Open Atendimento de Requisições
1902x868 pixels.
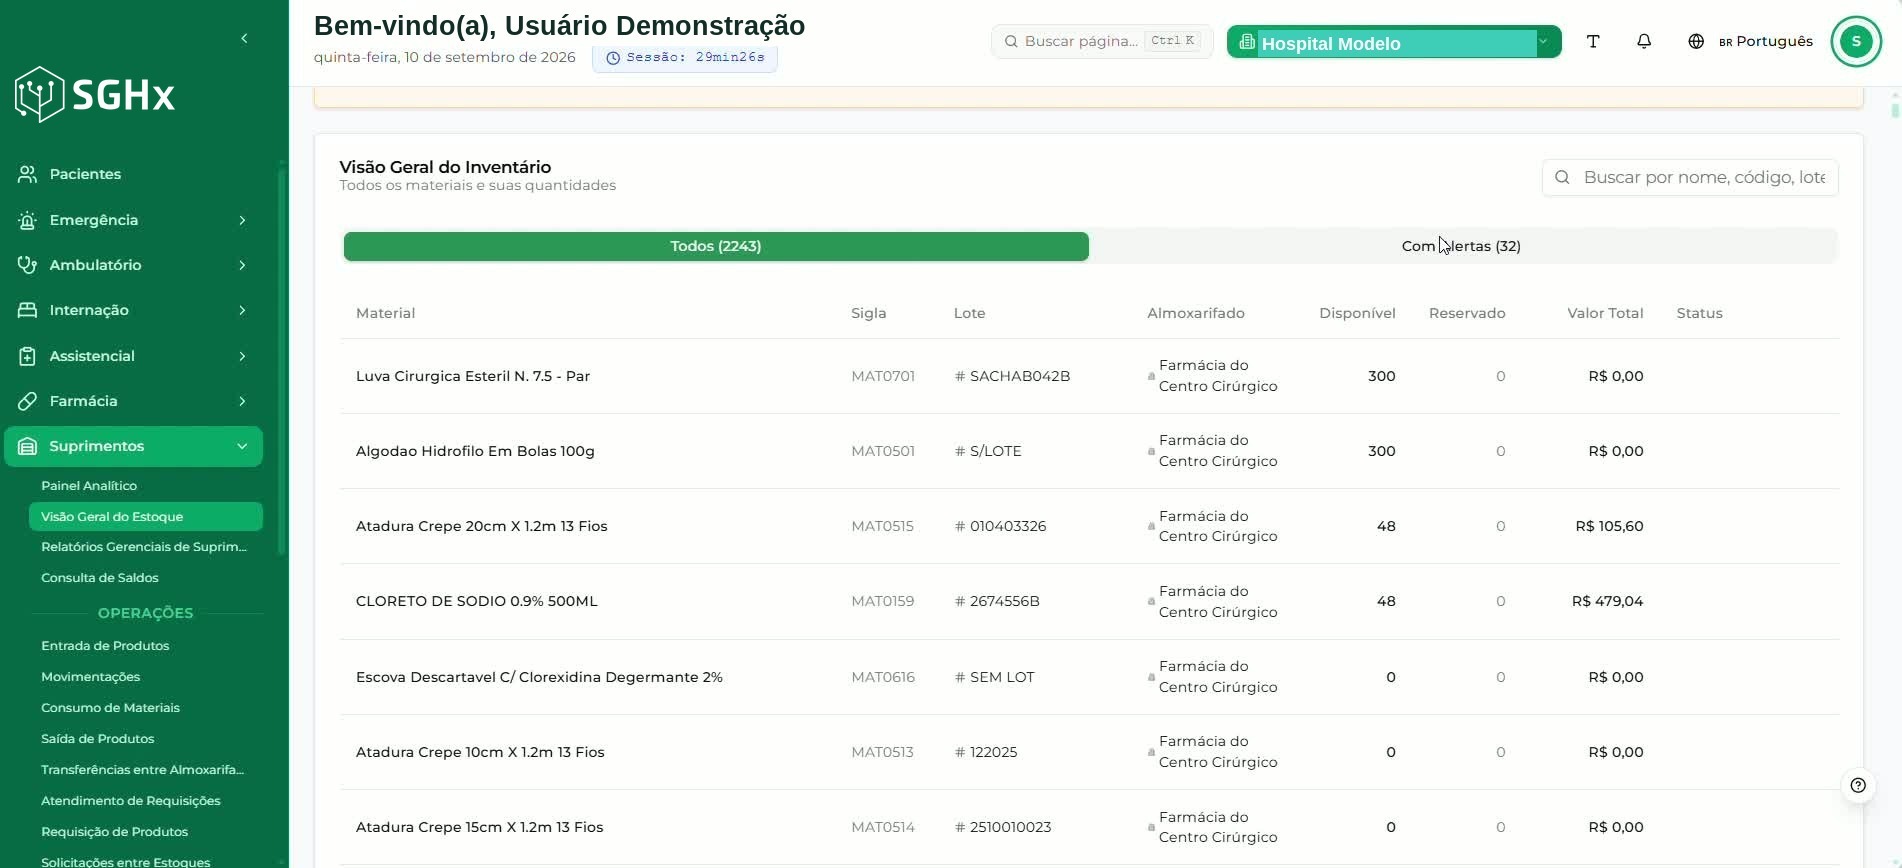(x=130, y=801)
